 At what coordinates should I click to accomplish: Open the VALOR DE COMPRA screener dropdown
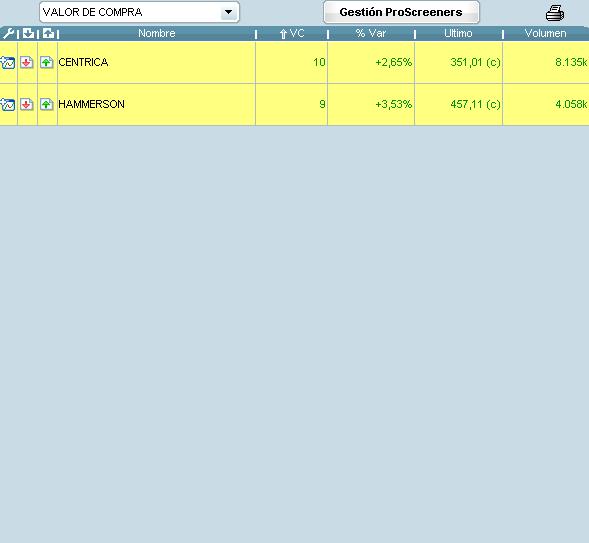tap(139, 12)
